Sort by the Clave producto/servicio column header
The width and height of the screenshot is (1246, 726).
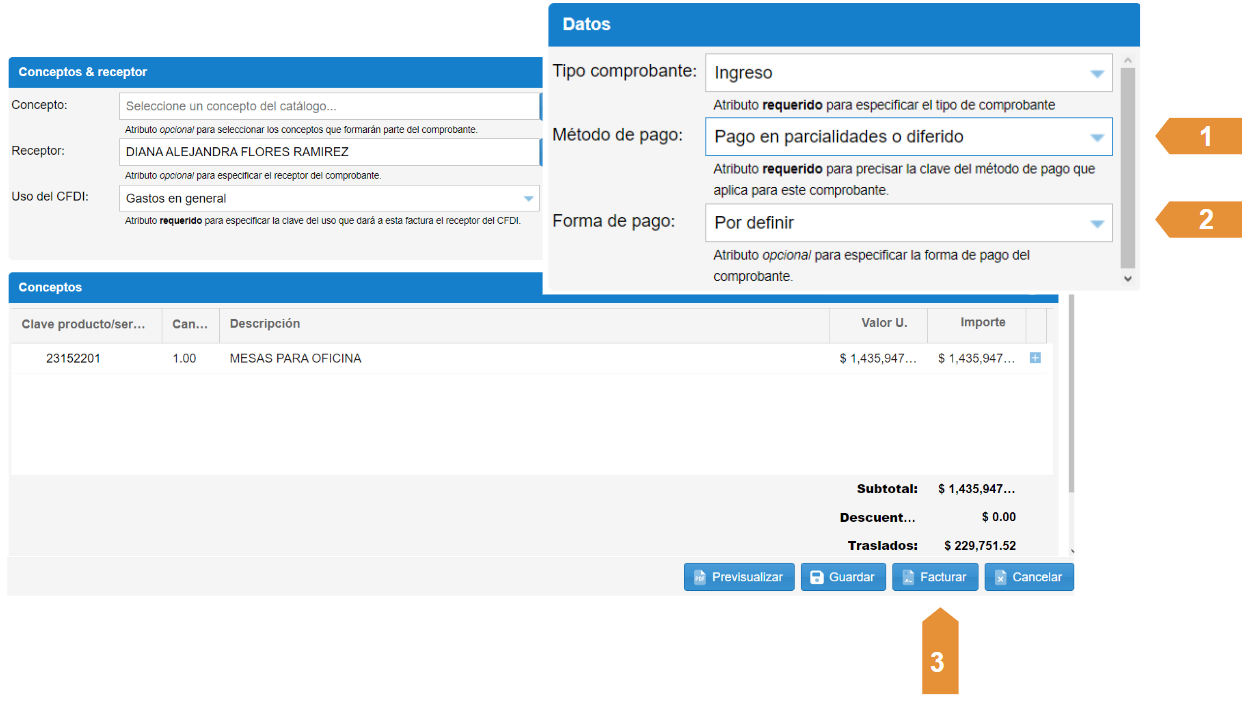(86, 324)
